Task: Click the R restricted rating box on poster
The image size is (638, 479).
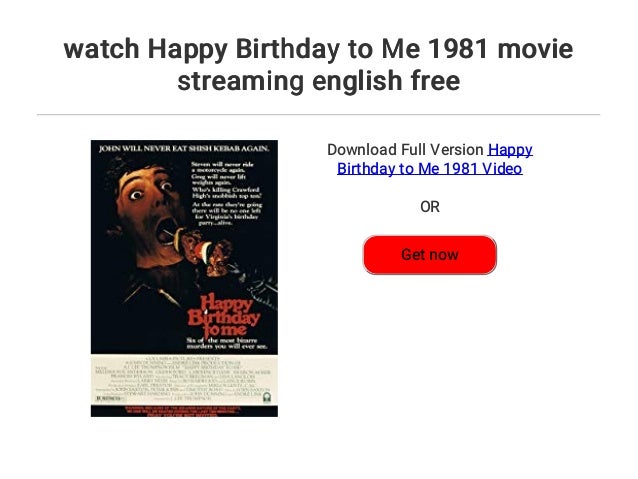Action: click(x=109, y=399)
